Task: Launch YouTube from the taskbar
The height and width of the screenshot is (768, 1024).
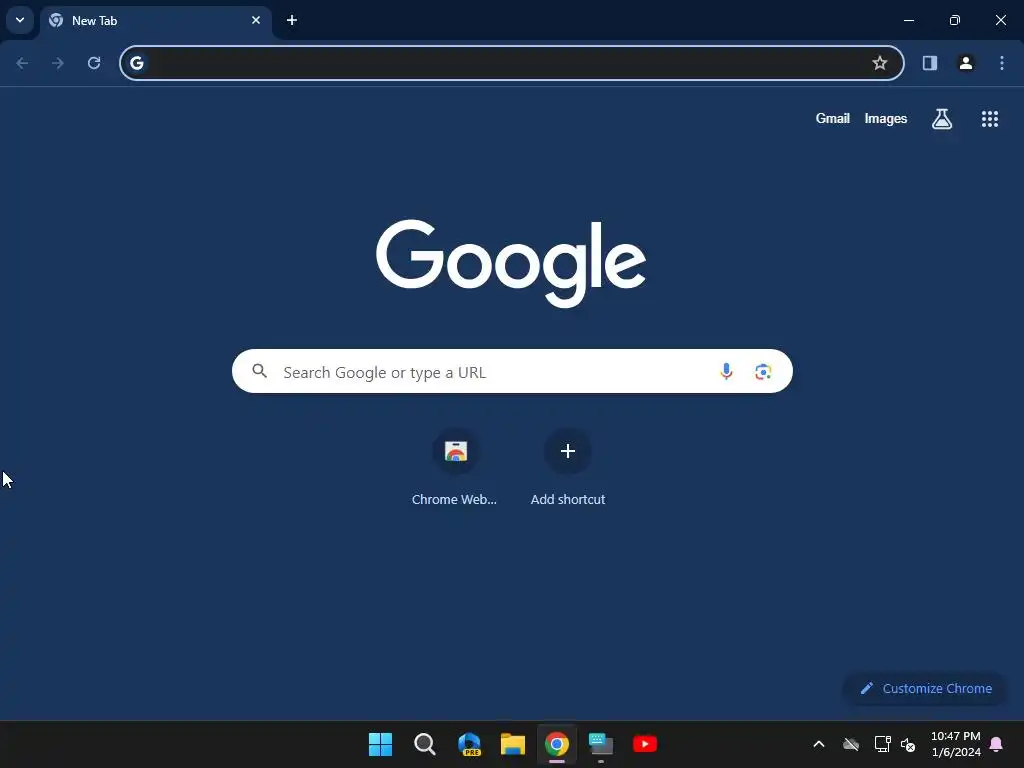Action: (645, 744)
